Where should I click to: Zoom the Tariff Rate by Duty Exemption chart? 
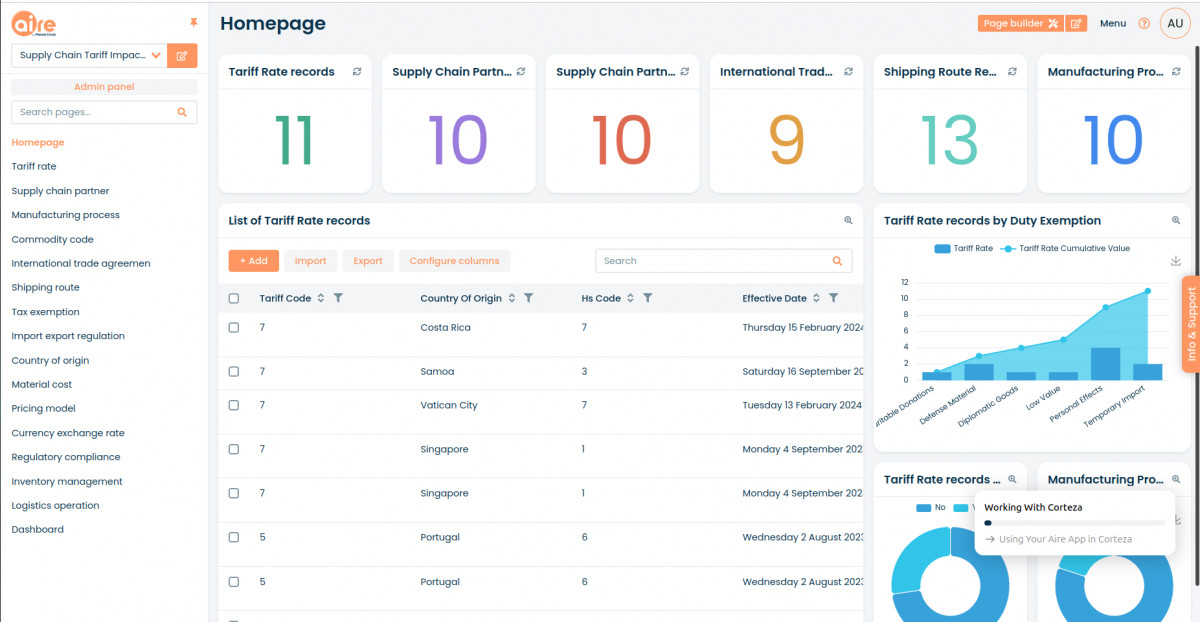point(1176,221)
